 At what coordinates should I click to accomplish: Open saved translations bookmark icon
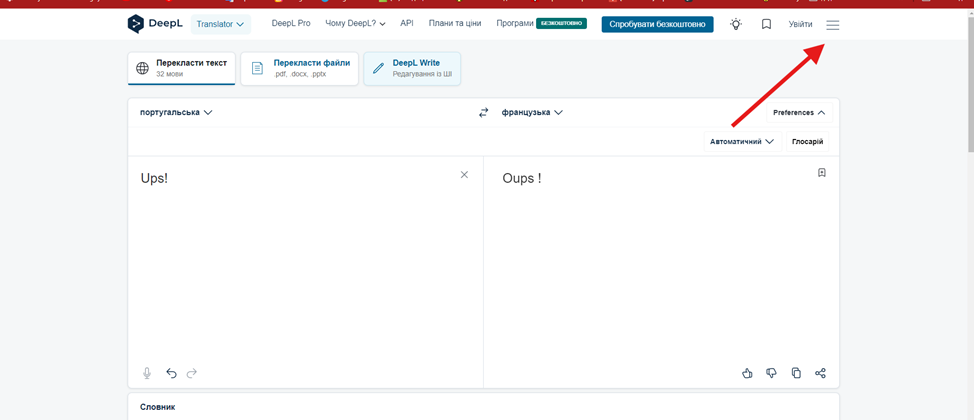pyautogui.click(x=767, y=24)
